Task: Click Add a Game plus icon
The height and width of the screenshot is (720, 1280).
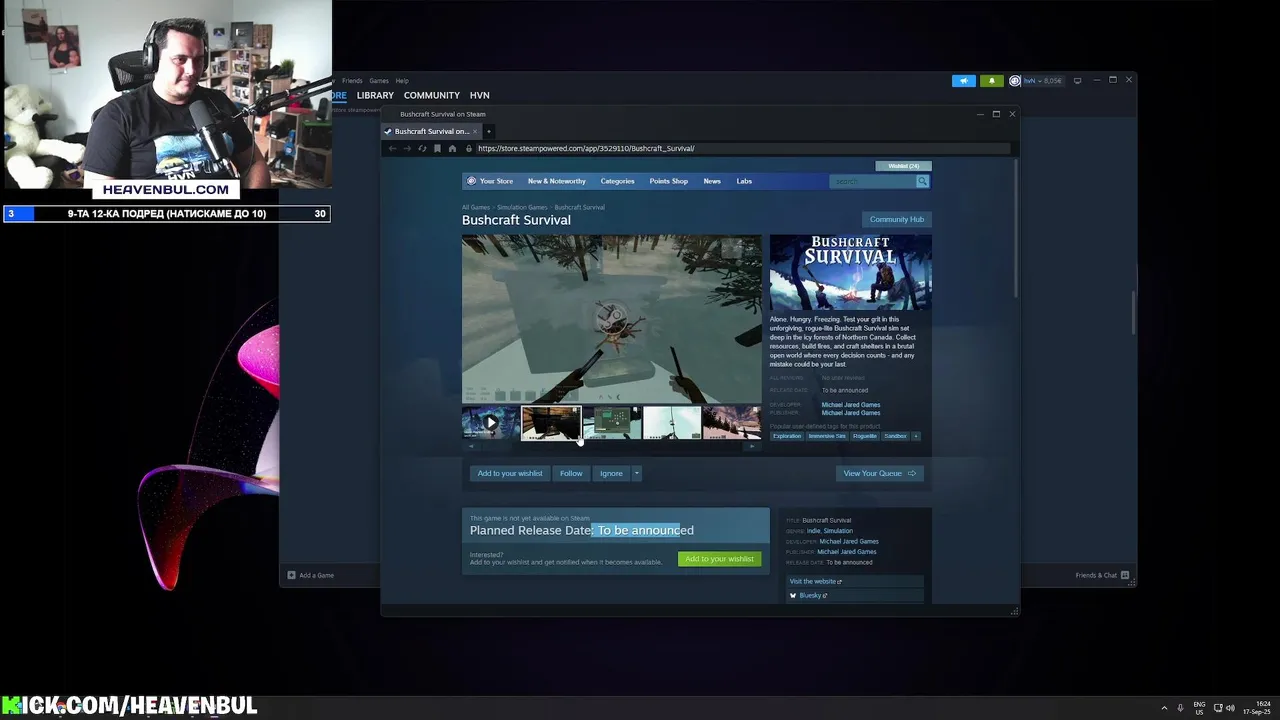Action: coord(291,575)
